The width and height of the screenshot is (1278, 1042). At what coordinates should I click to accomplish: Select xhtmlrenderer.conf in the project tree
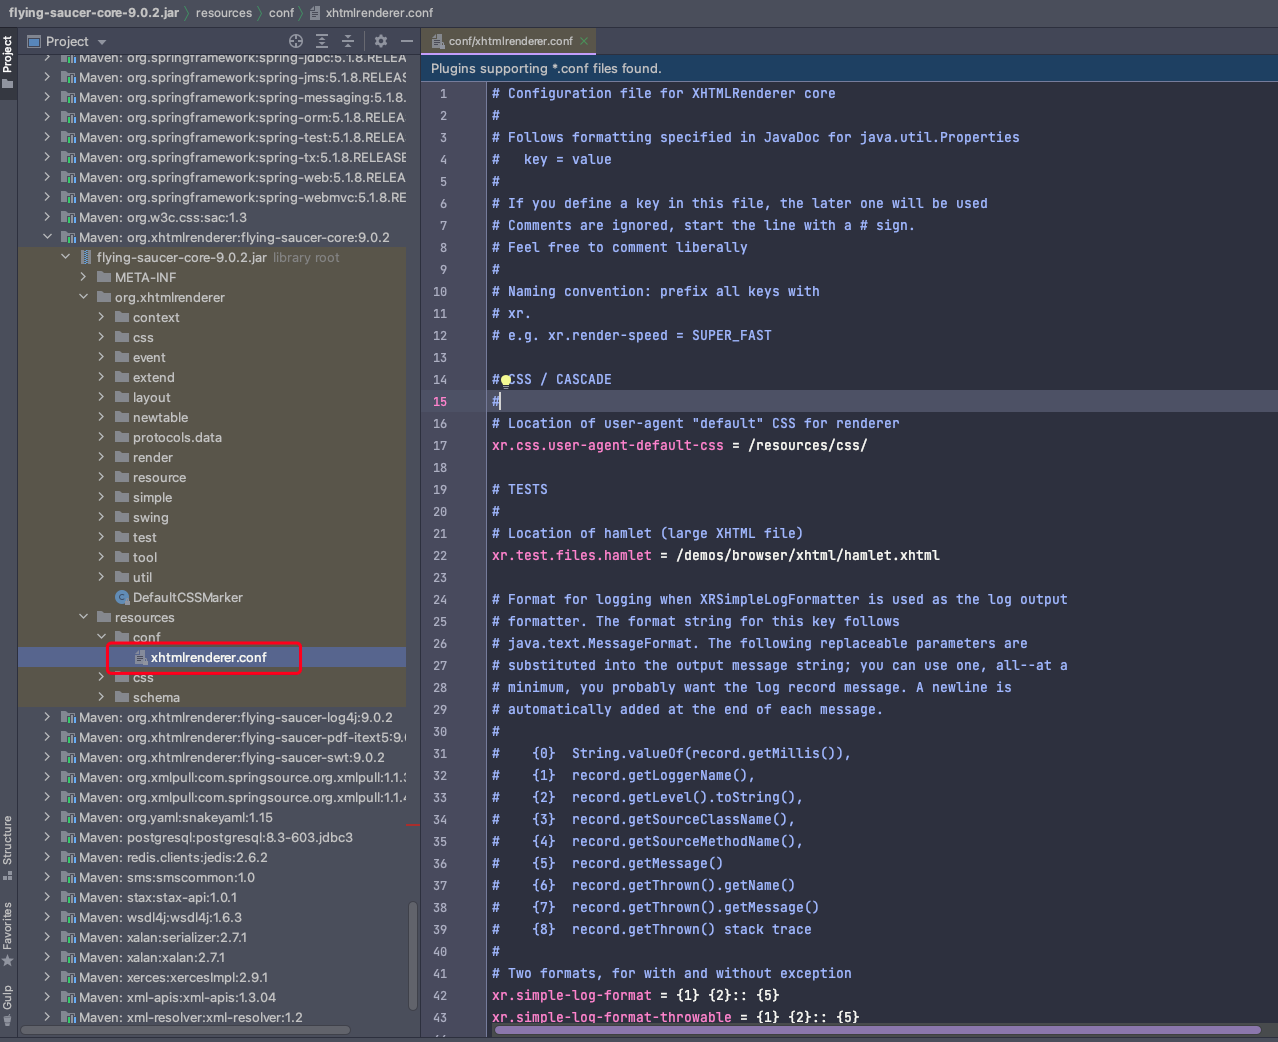(208, 657)
